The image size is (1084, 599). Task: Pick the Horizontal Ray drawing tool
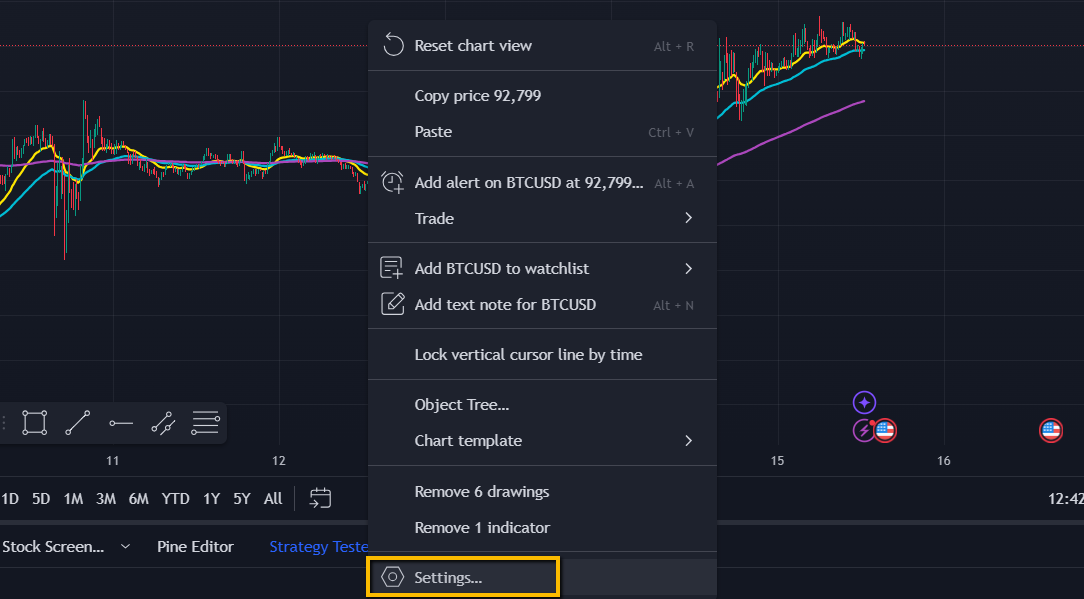pyautogui.click(x=121, y=422)
